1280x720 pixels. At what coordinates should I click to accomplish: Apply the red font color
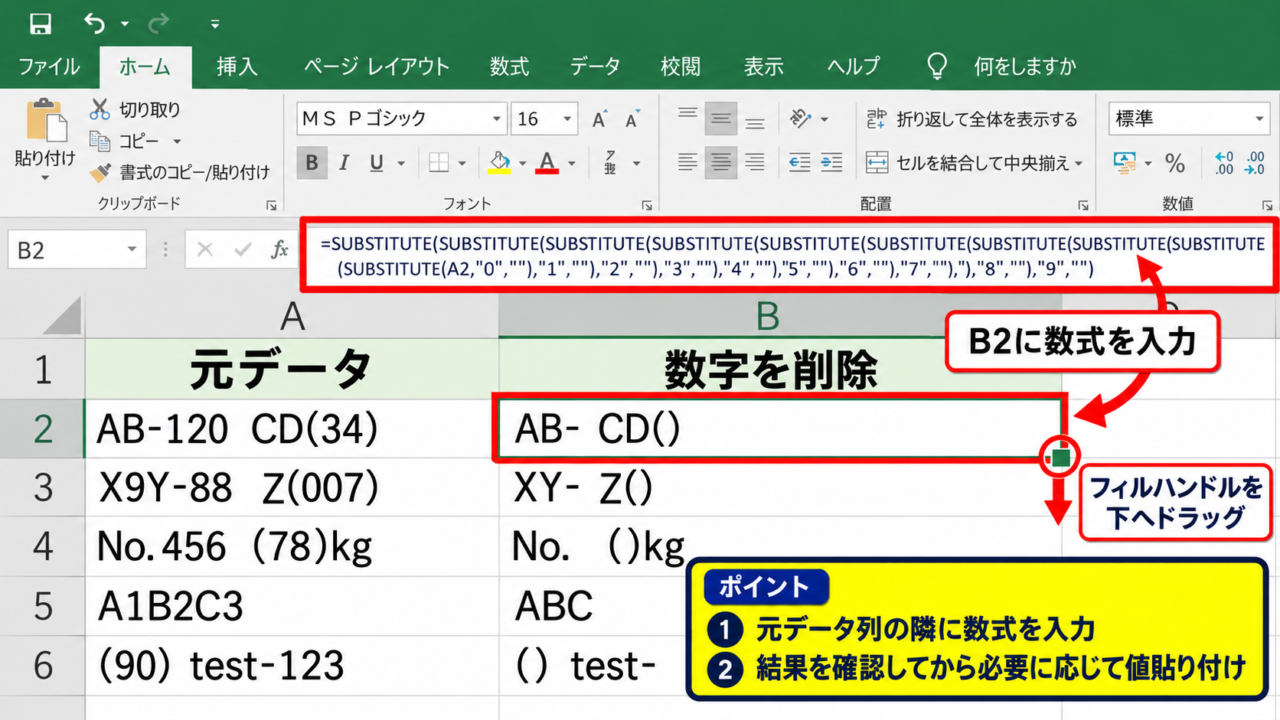click(546, 163)
